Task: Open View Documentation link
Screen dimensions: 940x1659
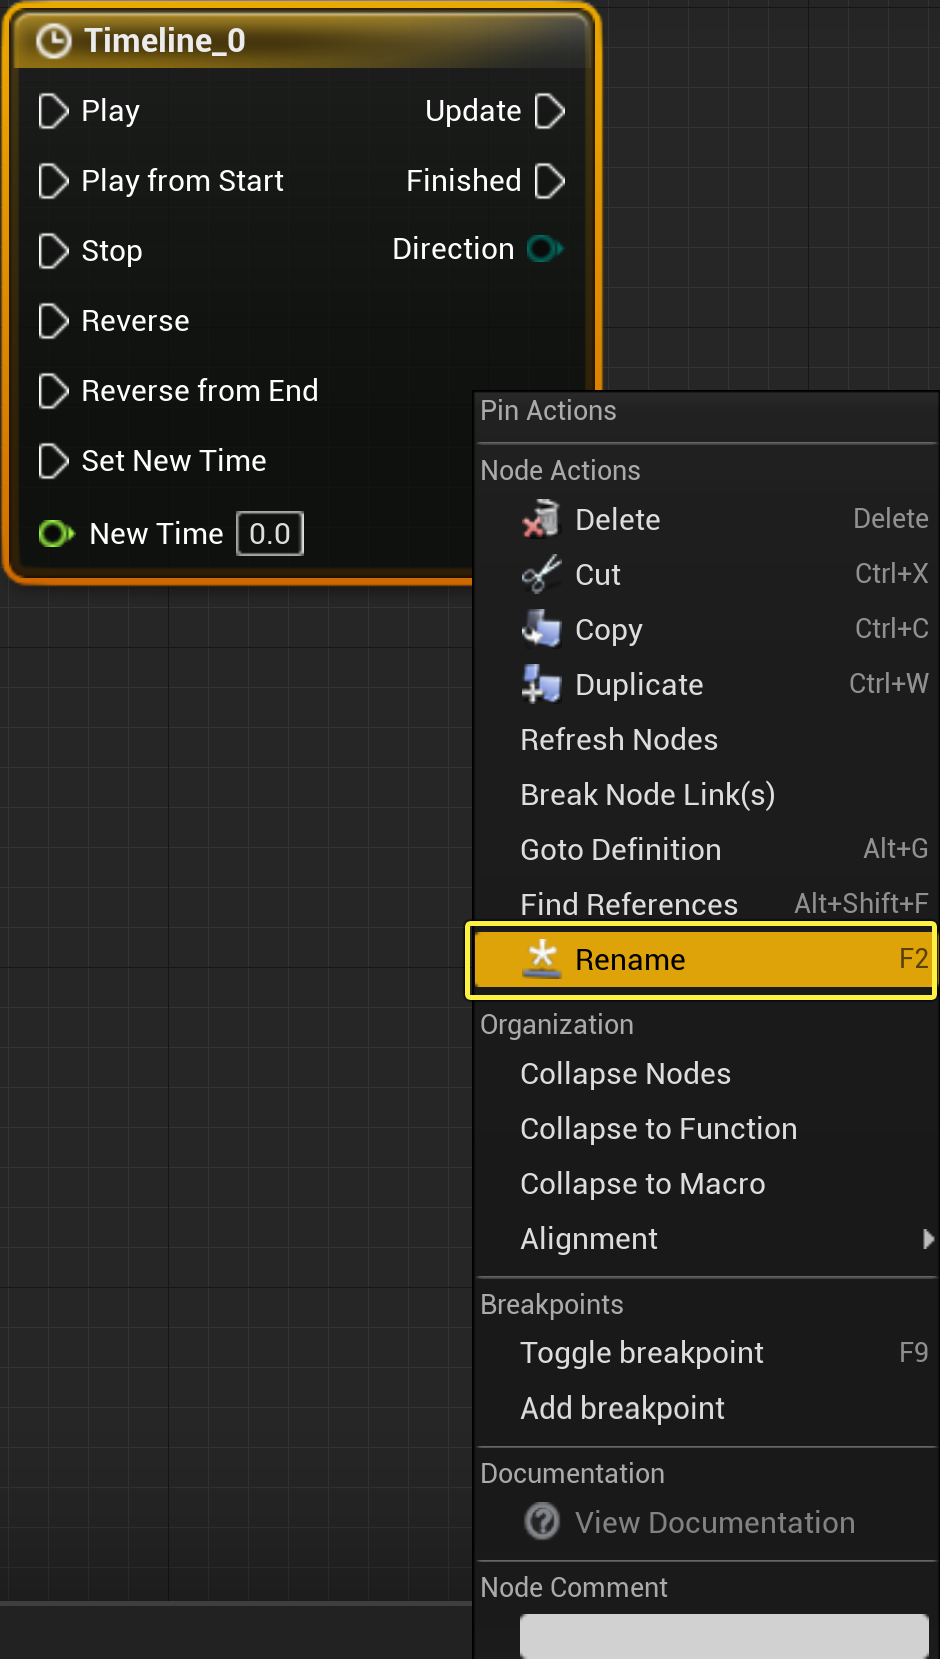Action: pyautogui.click(x=714, y=1523)
